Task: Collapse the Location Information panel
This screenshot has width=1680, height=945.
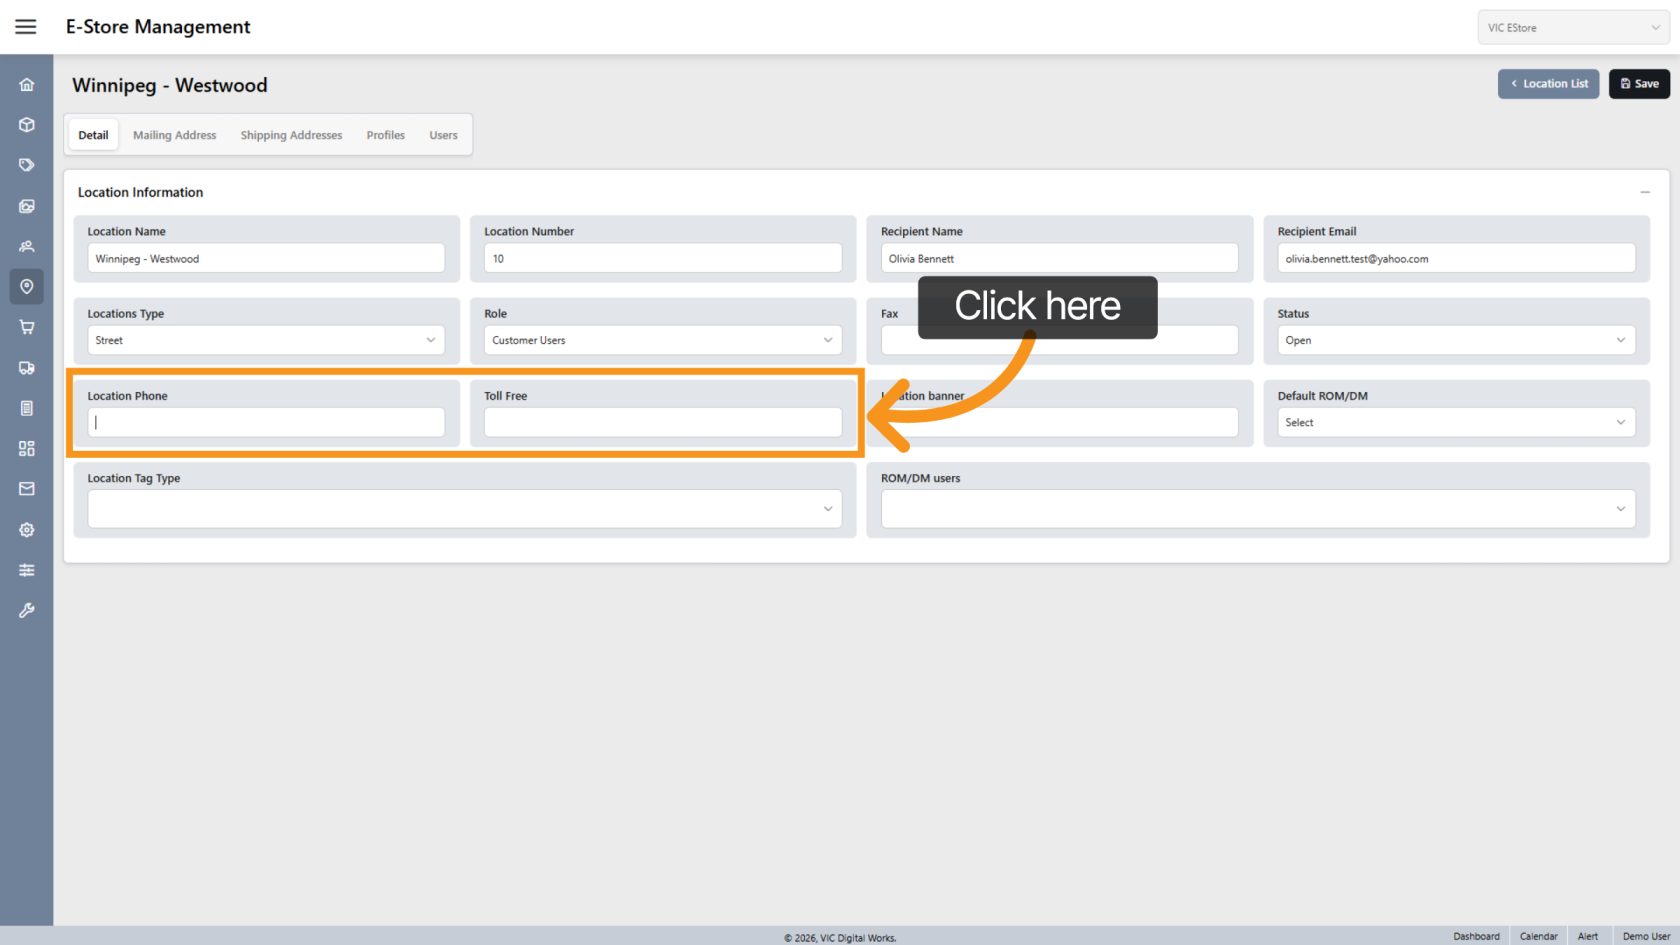Action: pyautogui.click(x=1645, y=192)
